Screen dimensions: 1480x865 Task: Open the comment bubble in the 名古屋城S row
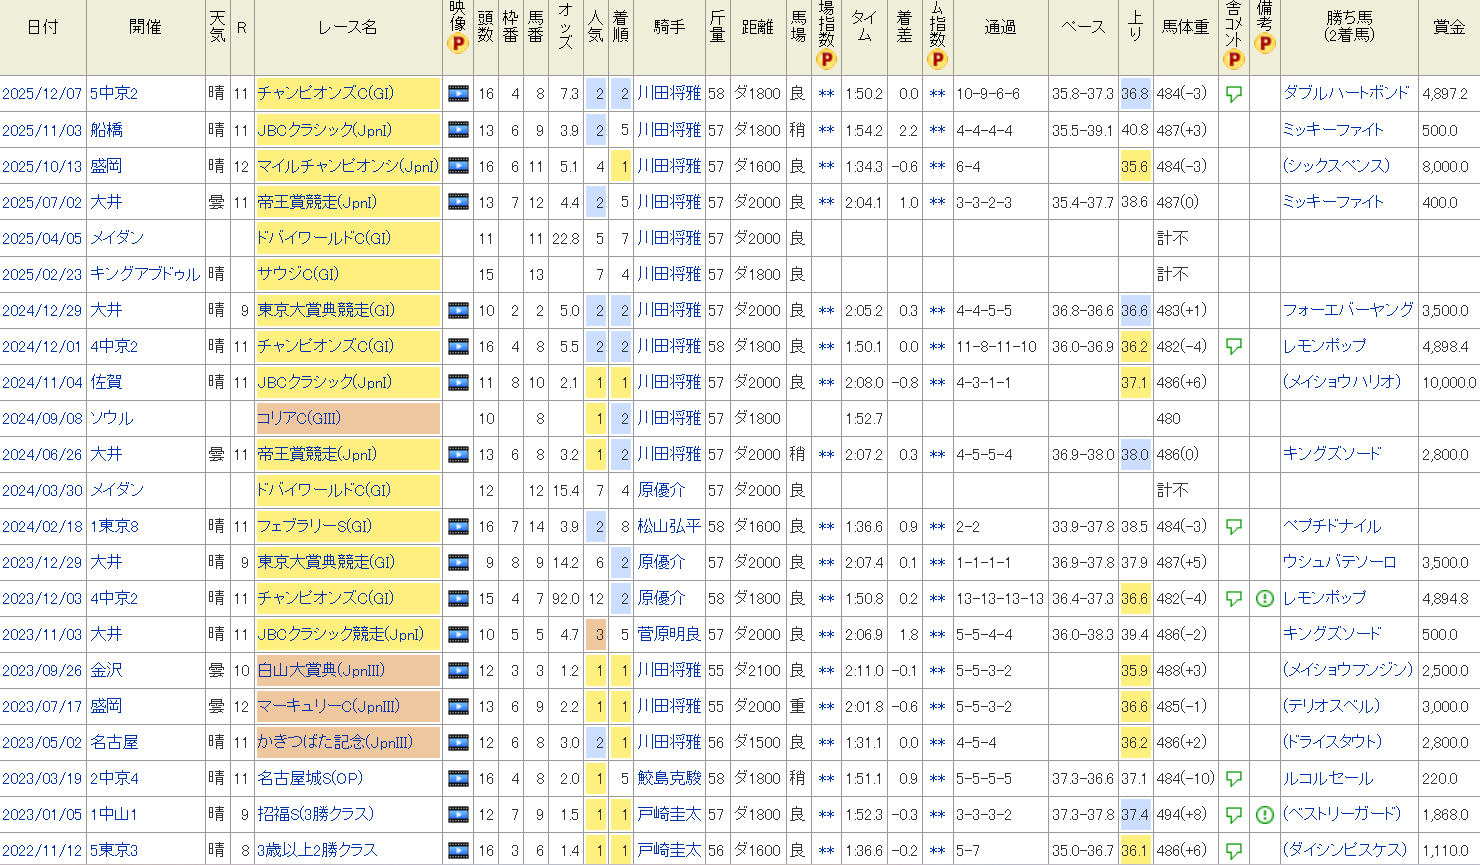[x=1234, y=778]
